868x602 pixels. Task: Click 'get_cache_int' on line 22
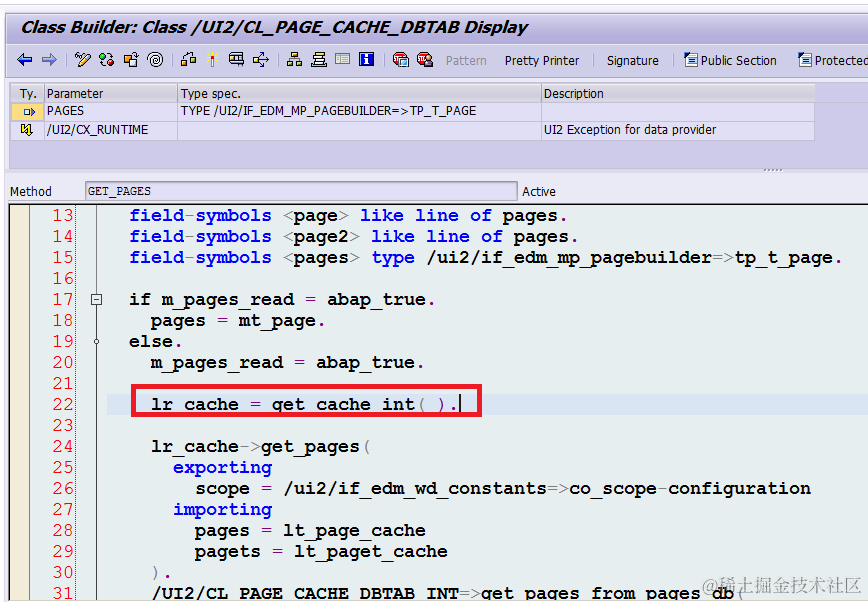click(x=343, y=405)
